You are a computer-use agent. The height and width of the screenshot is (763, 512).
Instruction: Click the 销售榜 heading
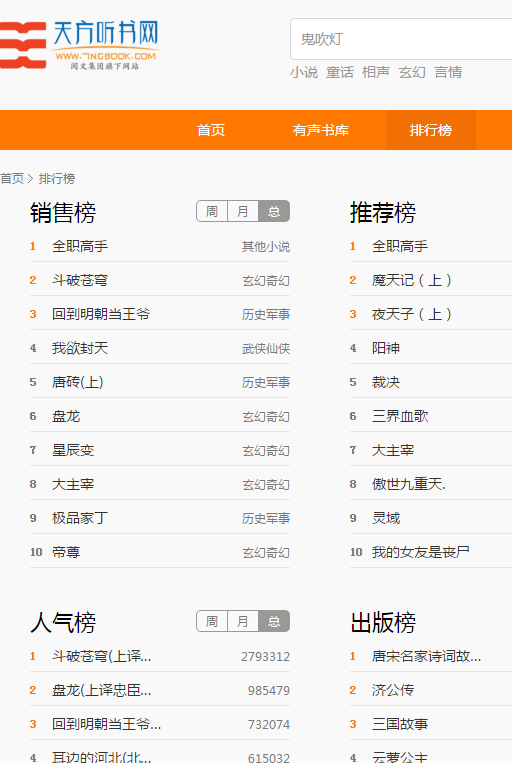(x=63, y=213)
